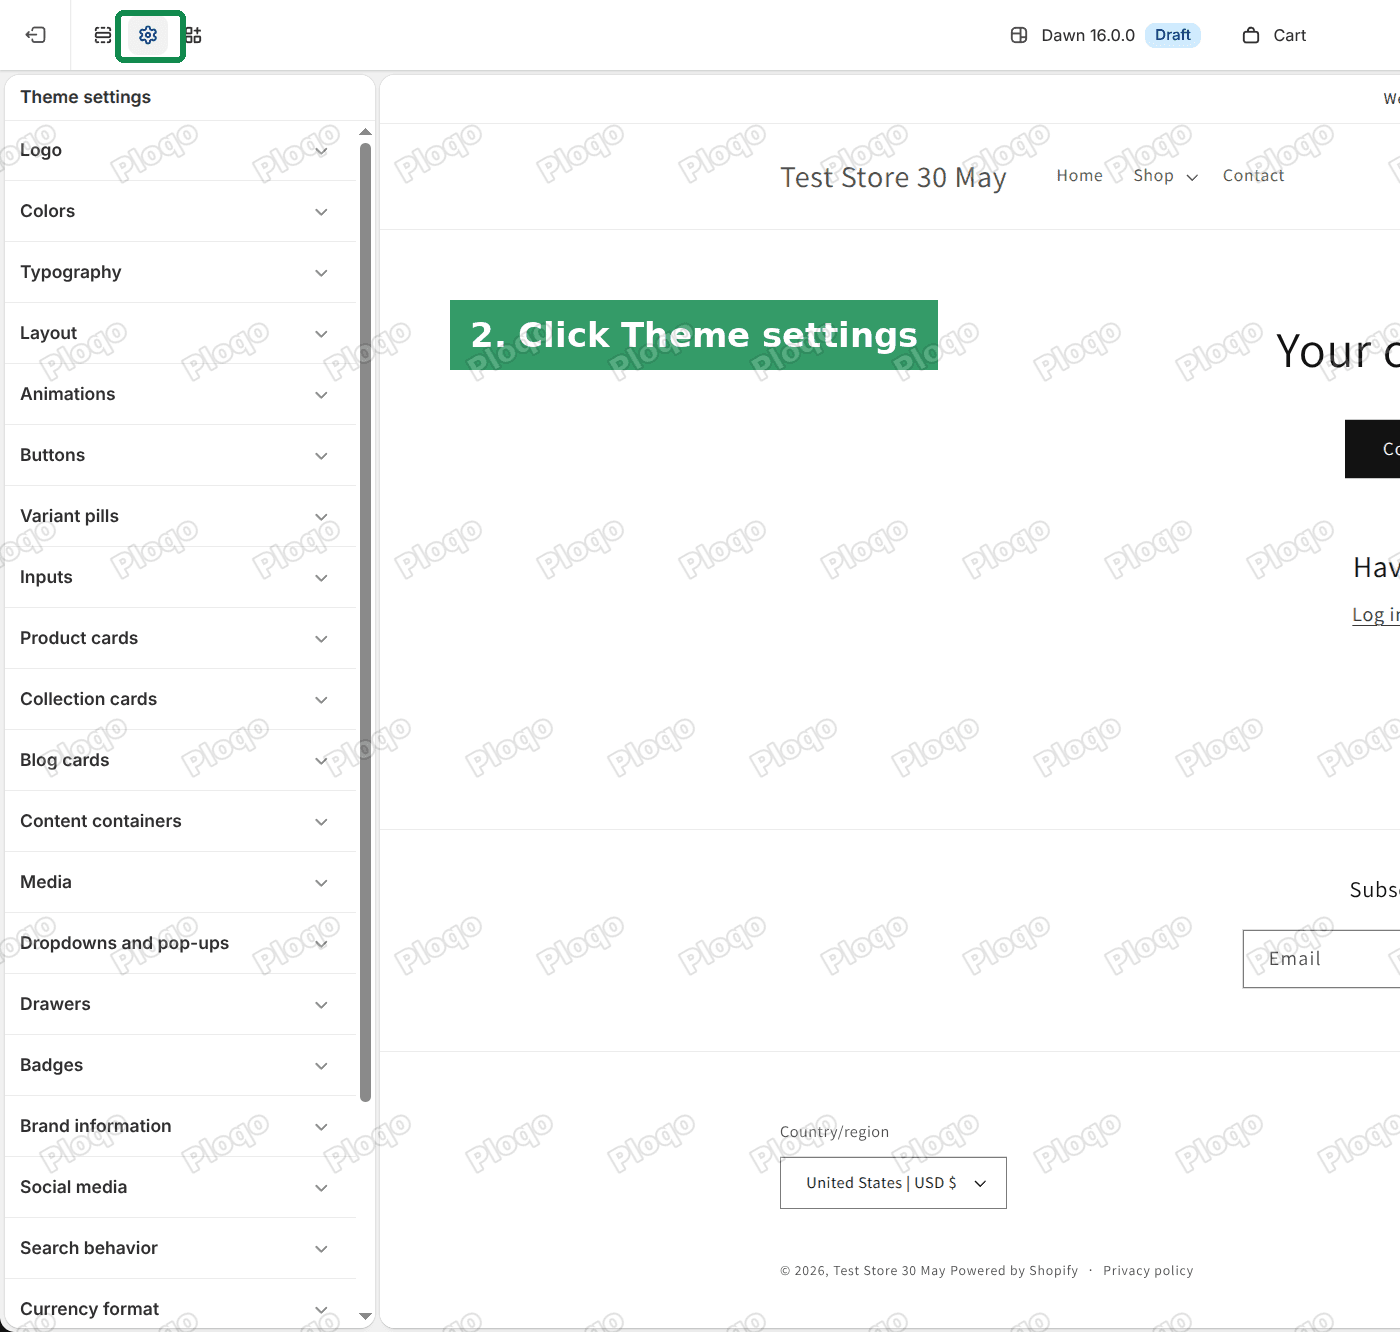Click the sidebar scrollbar up arrow

[x=365, y=132]
